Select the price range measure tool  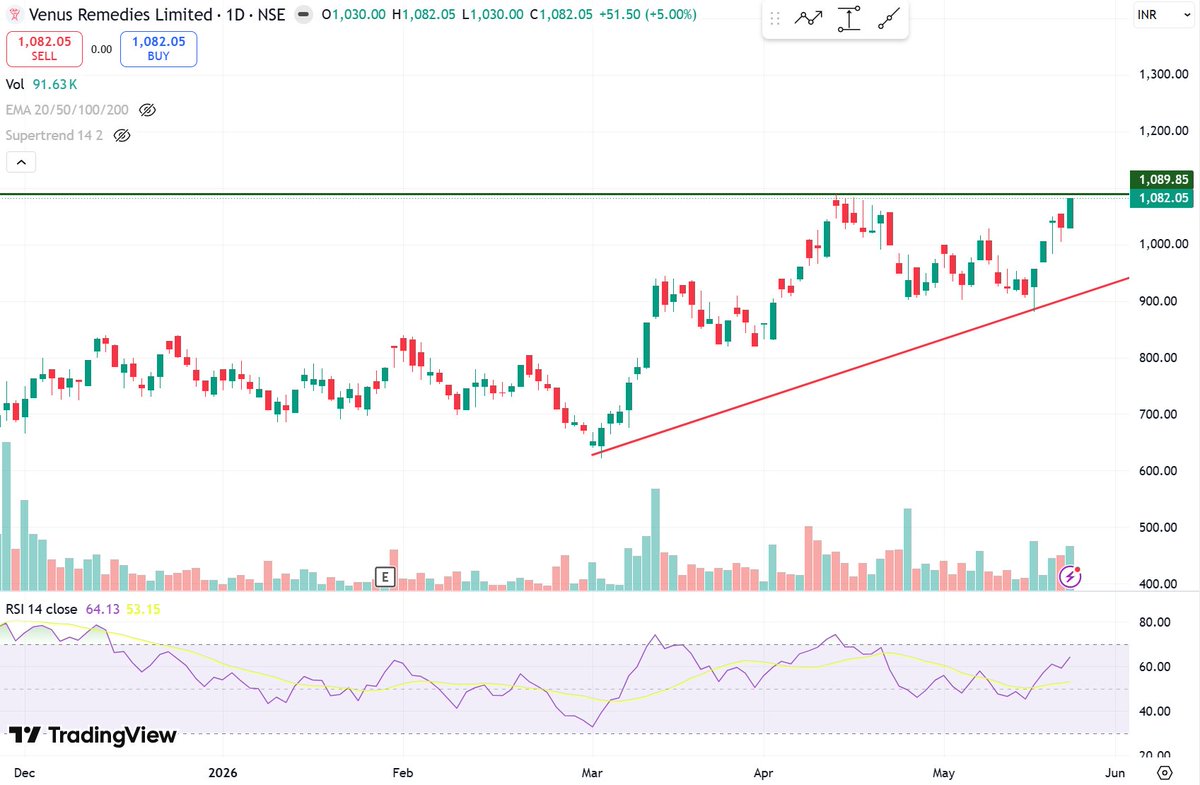849,19
